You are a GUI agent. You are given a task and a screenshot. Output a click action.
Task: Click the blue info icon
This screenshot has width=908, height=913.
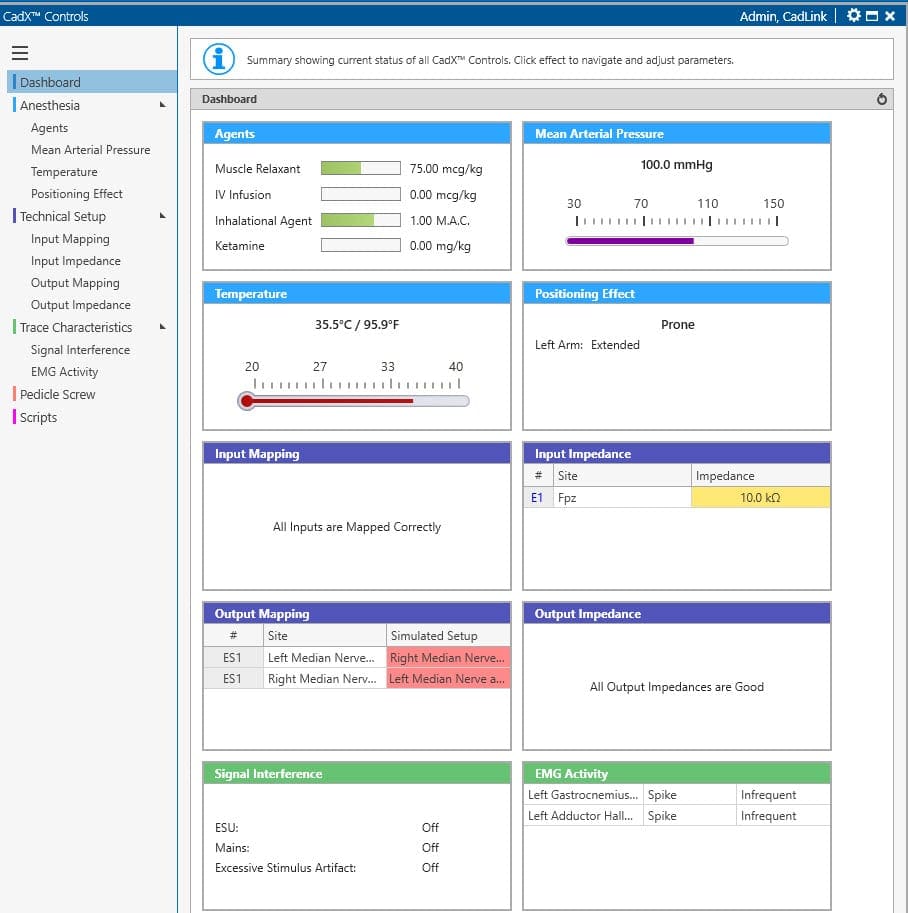pos(219,59)
